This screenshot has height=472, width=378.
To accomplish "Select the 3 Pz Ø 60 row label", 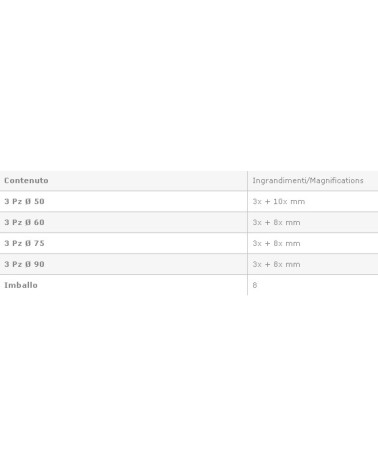I will click(24, 222).
